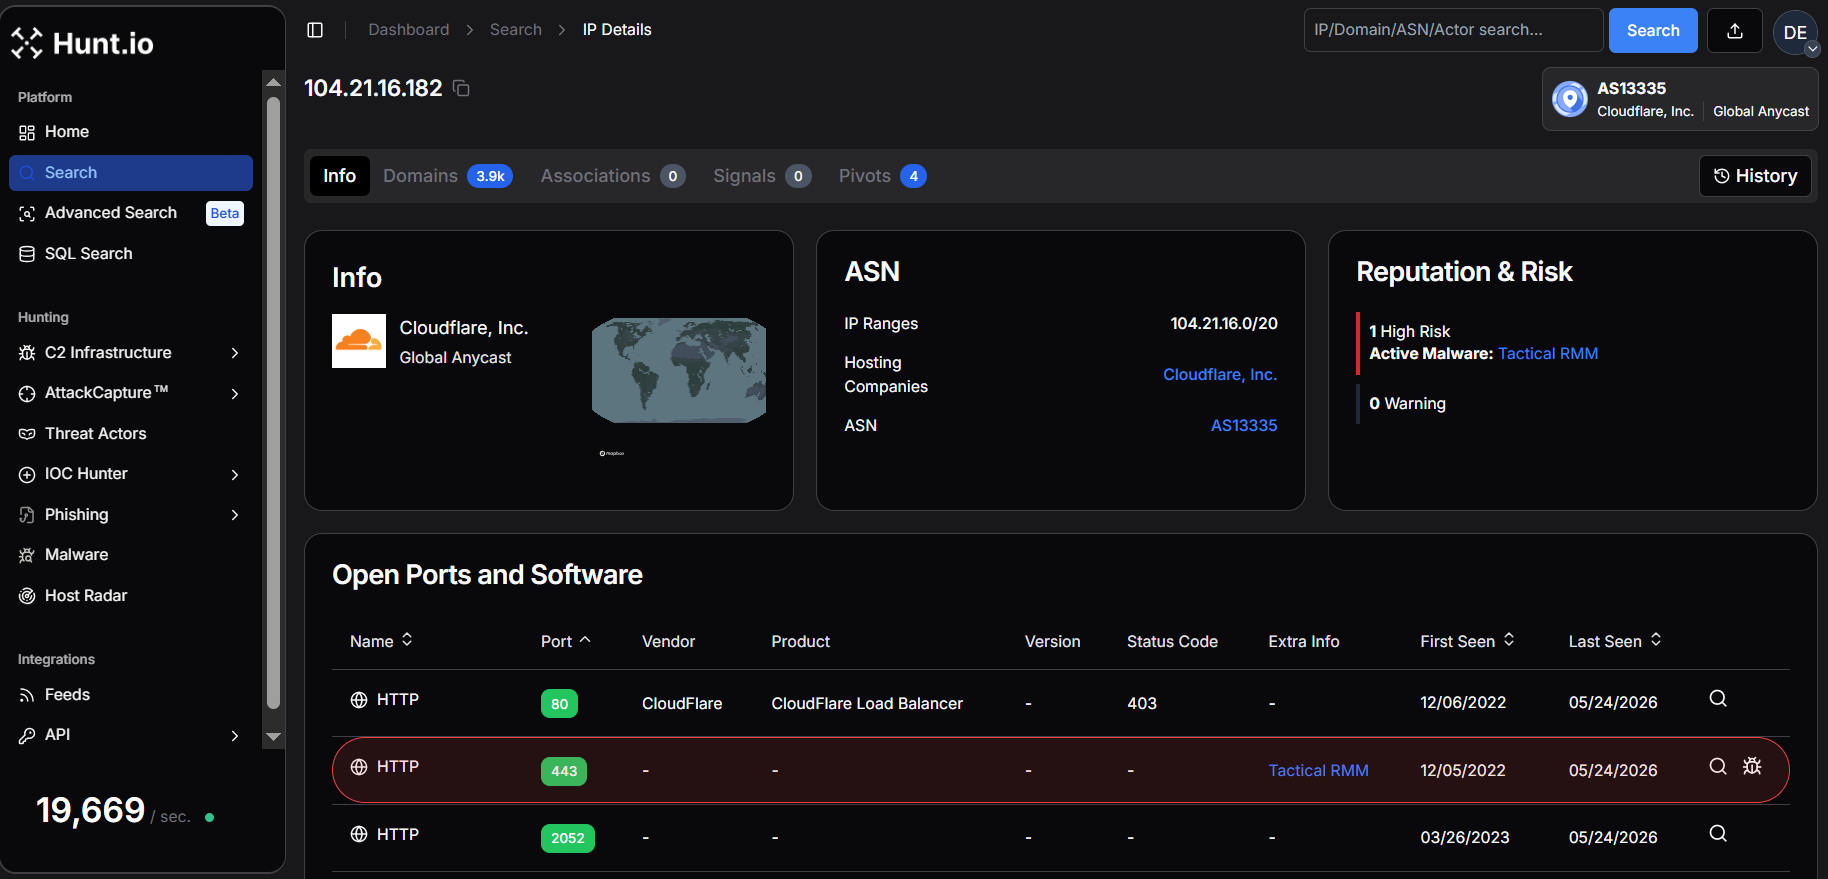
Task: Click the AttackCapture sidebar icon
Action: (x=27, y=394)
